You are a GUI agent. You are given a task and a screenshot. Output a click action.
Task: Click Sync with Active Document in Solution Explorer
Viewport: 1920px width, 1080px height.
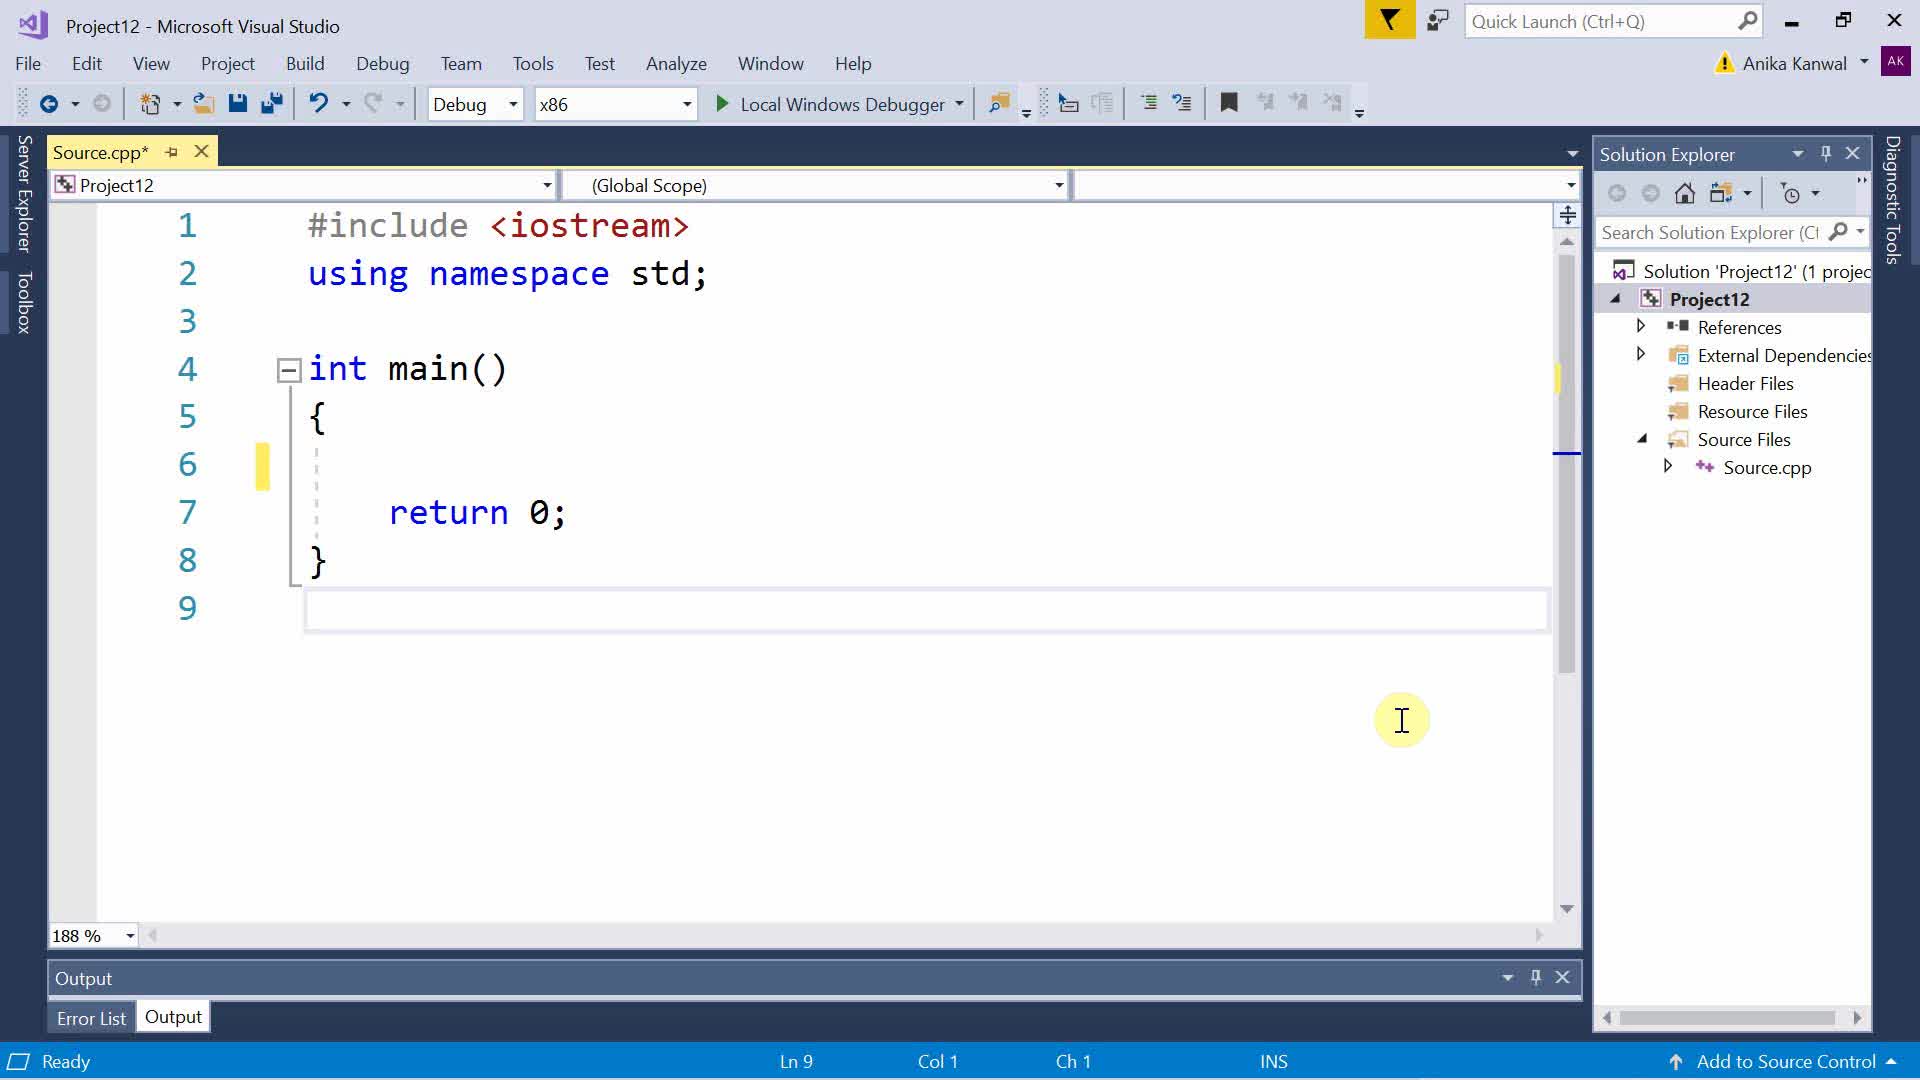1721,193
